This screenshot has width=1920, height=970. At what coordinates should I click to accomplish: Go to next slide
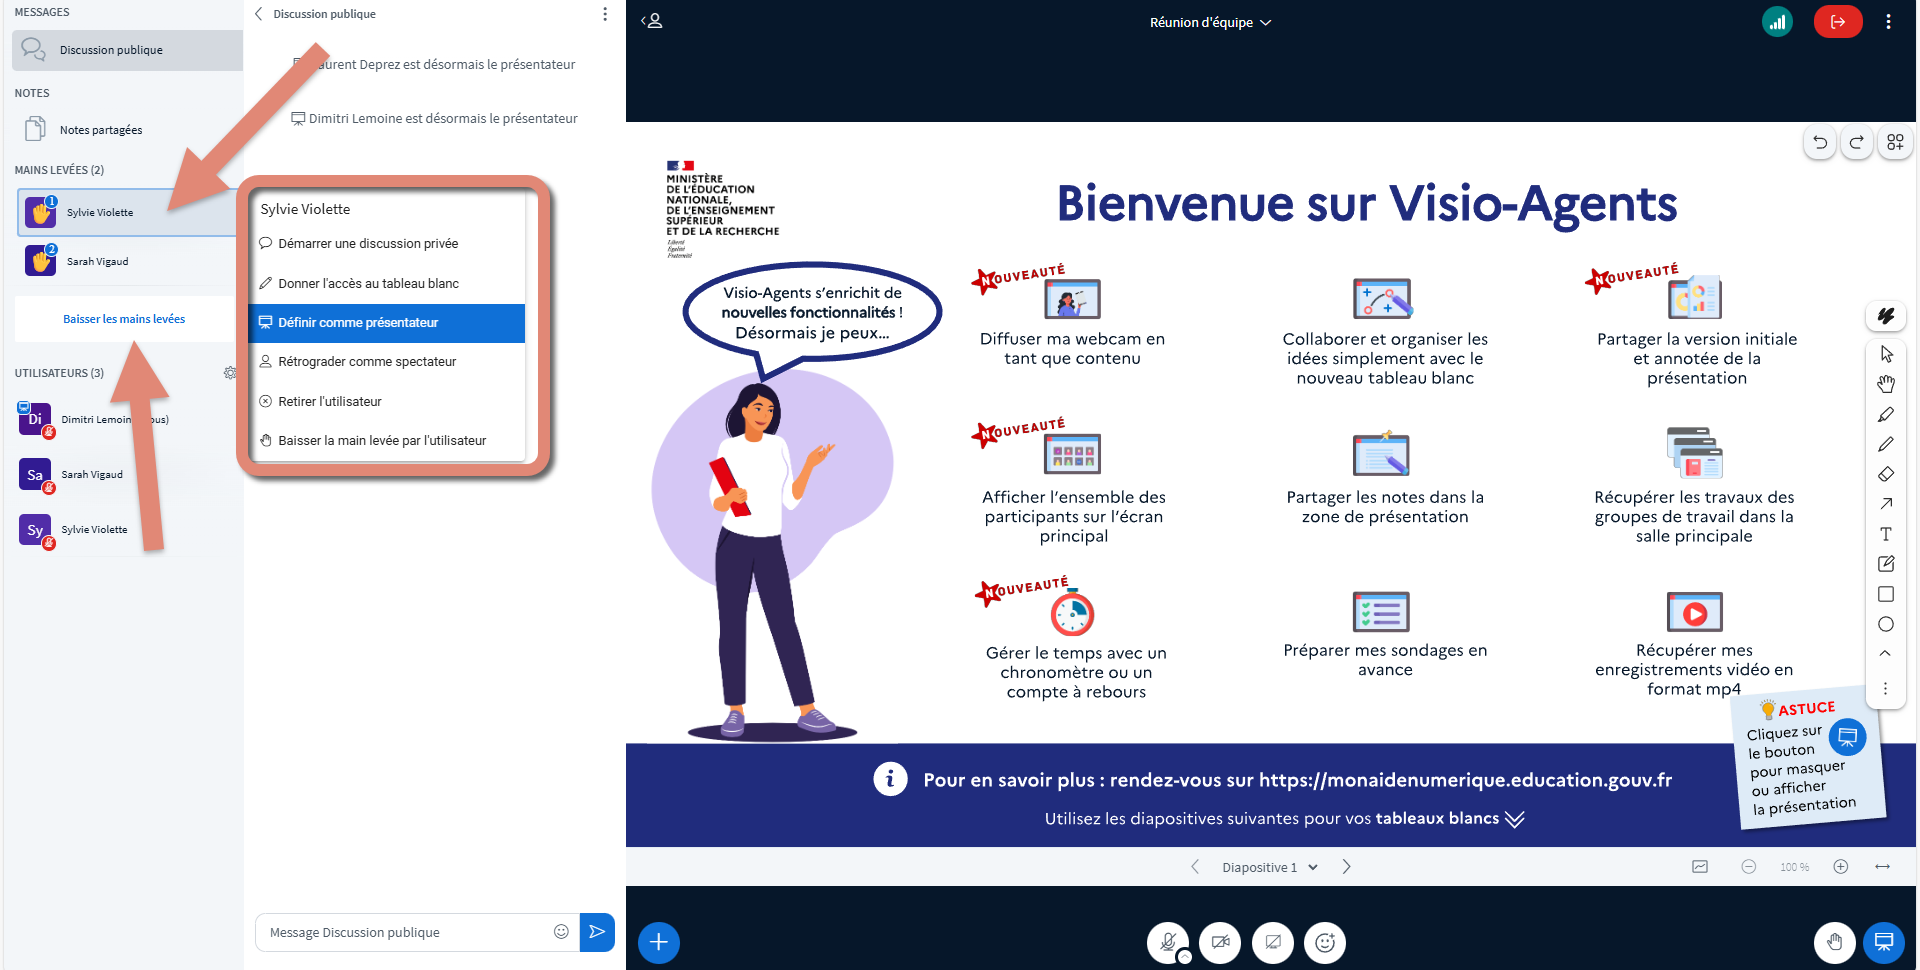point(1346,867)
